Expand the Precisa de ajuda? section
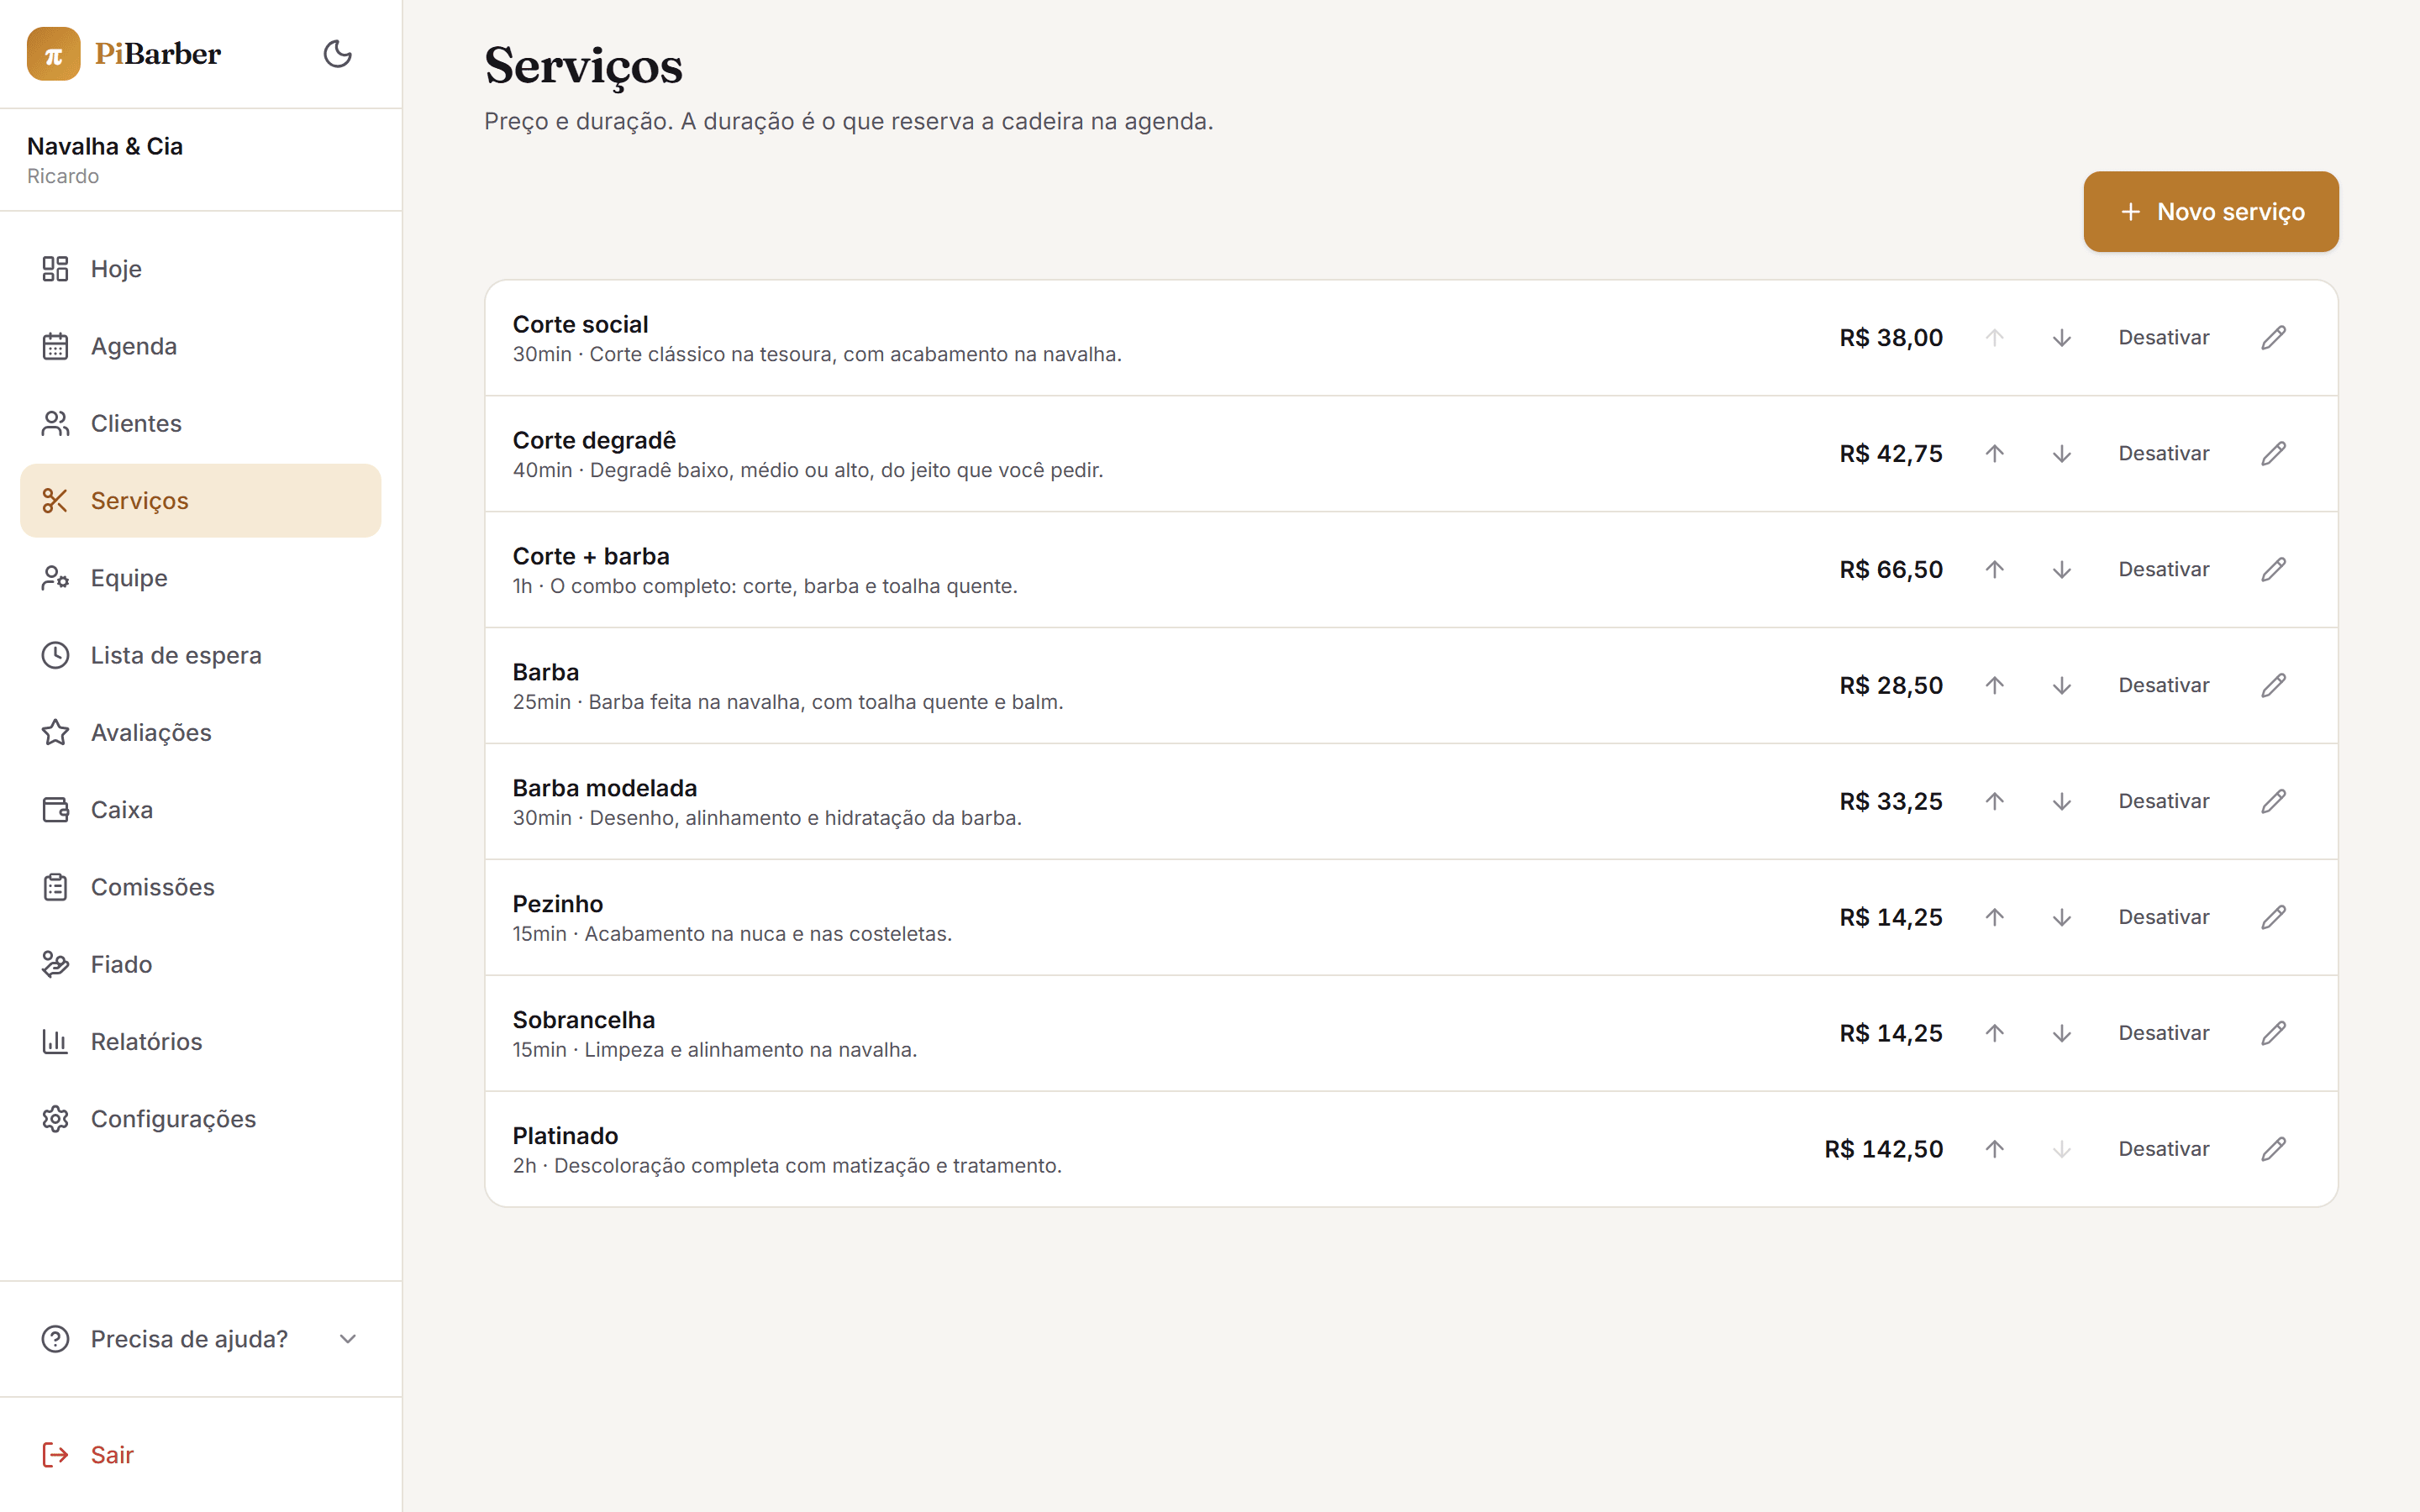The height and width of the screenshot is (1512, 2420). click(201, 1339)
